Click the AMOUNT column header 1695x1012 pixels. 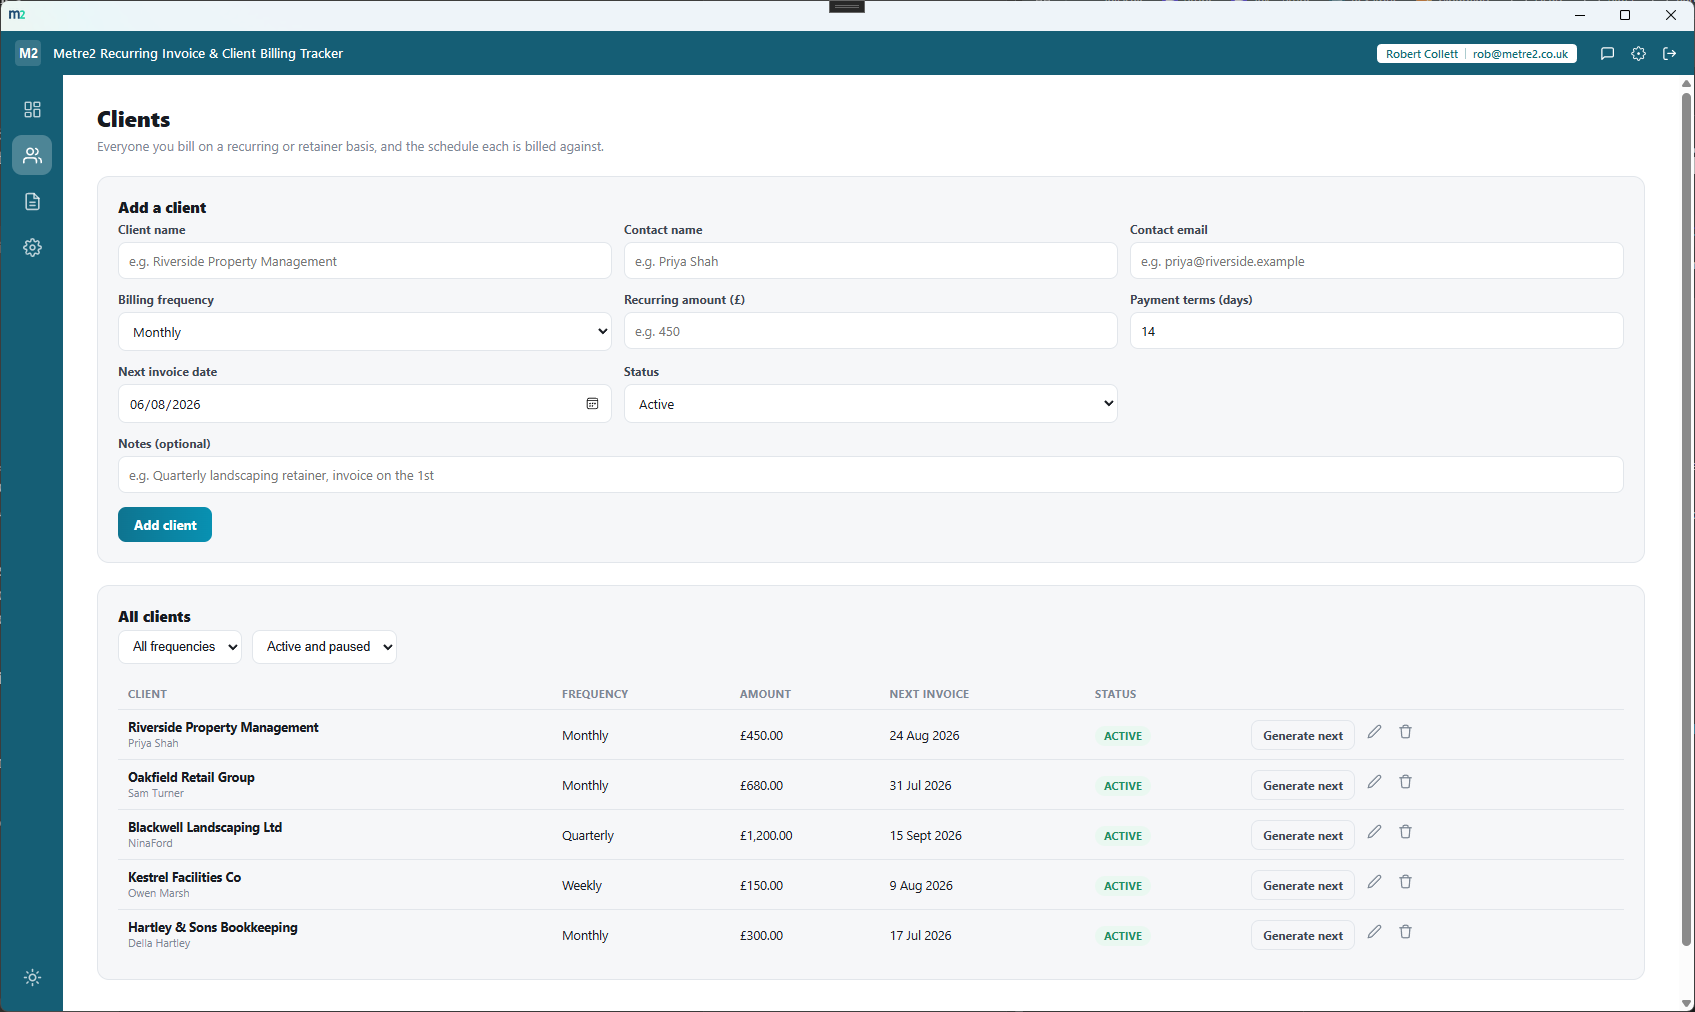coord(765,694)
